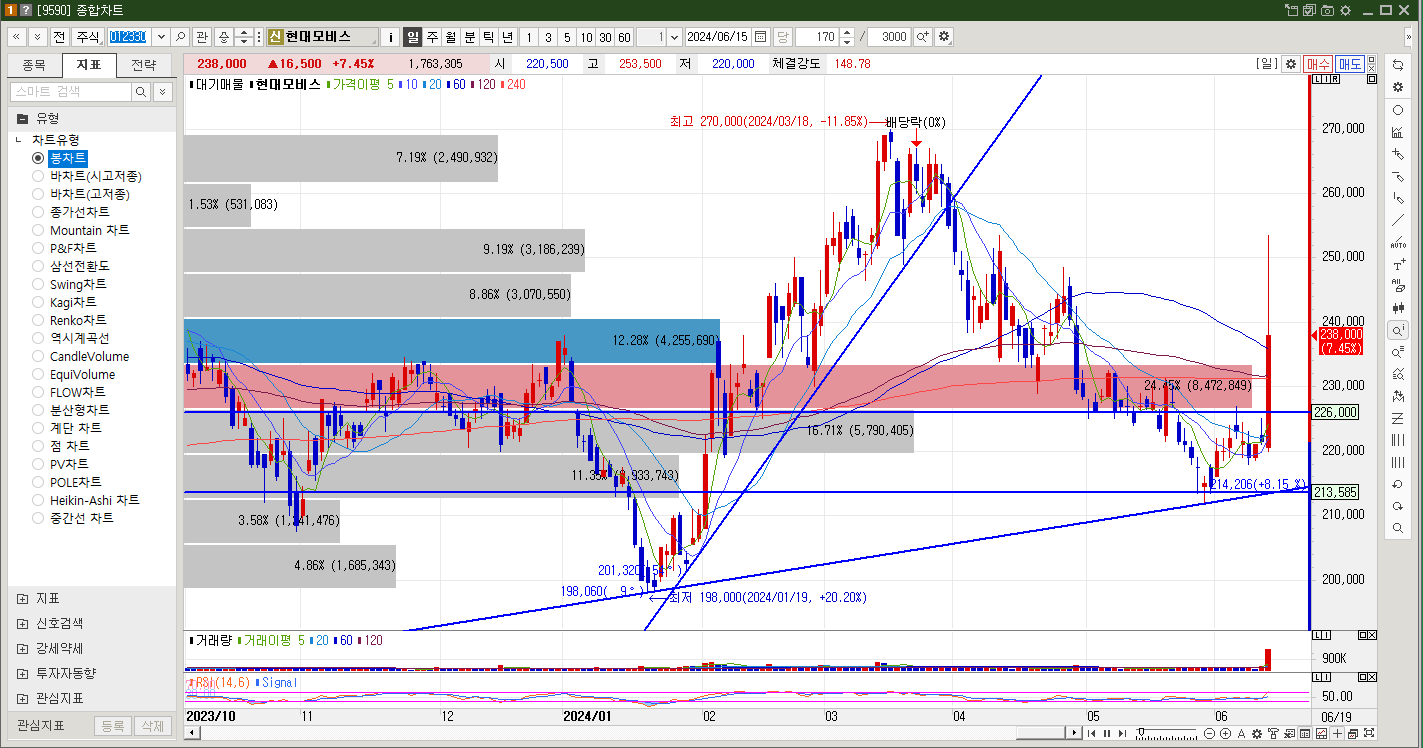Click the 당 button beside date field
This screenshot has height=748, width=1423.
click(x=783, y=37)
